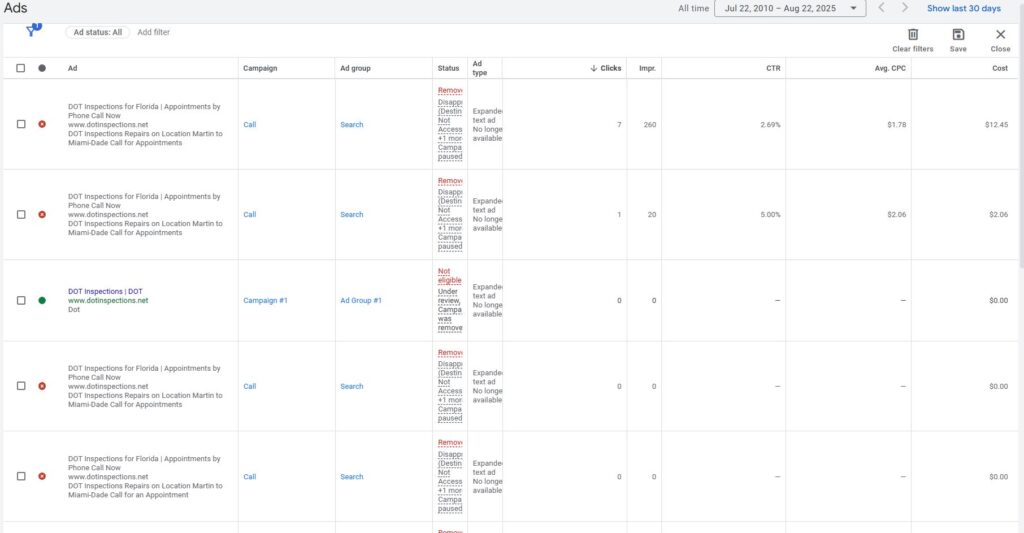
Task: Click 5.00% CTR value
Action: click(770, 214)
